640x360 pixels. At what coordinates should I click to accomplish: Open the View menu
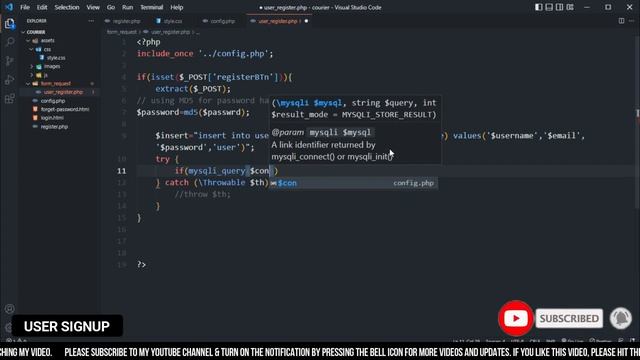click(x=93, y=7)
